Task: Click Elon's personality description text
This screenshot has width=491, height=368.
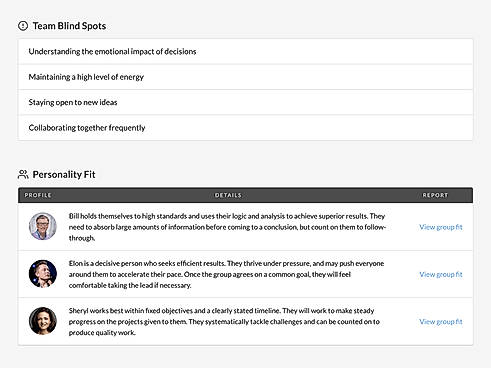Action: pos(226,274)
